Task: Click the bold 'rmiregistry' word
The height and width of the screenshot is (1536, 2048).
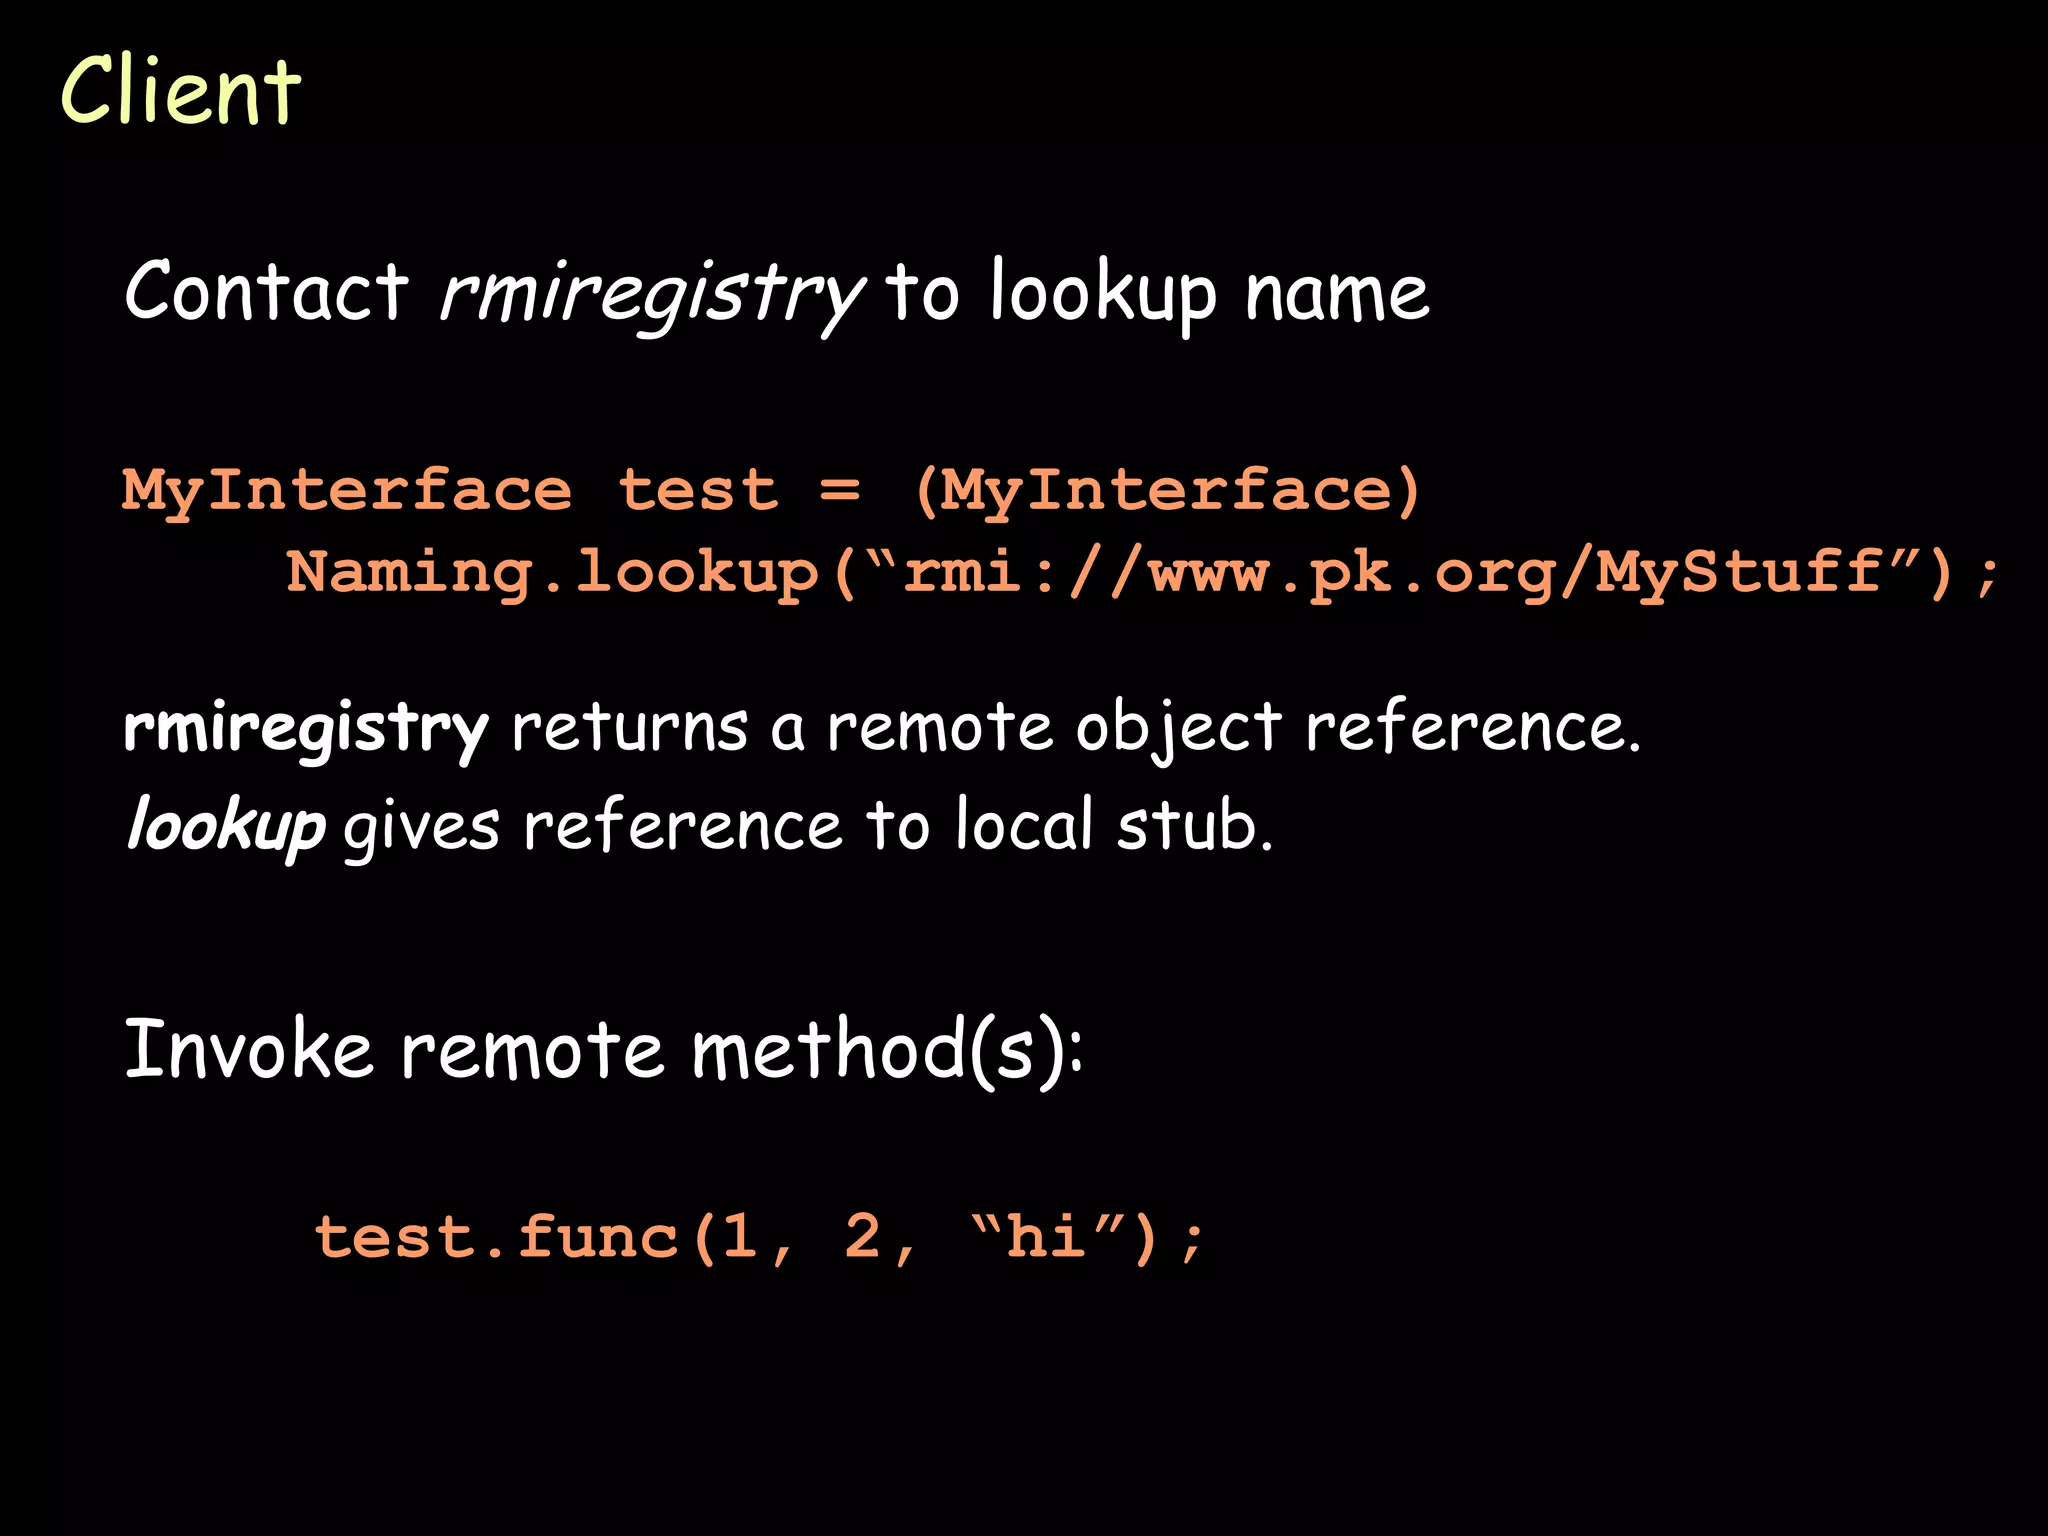Action: click(306, 728)
